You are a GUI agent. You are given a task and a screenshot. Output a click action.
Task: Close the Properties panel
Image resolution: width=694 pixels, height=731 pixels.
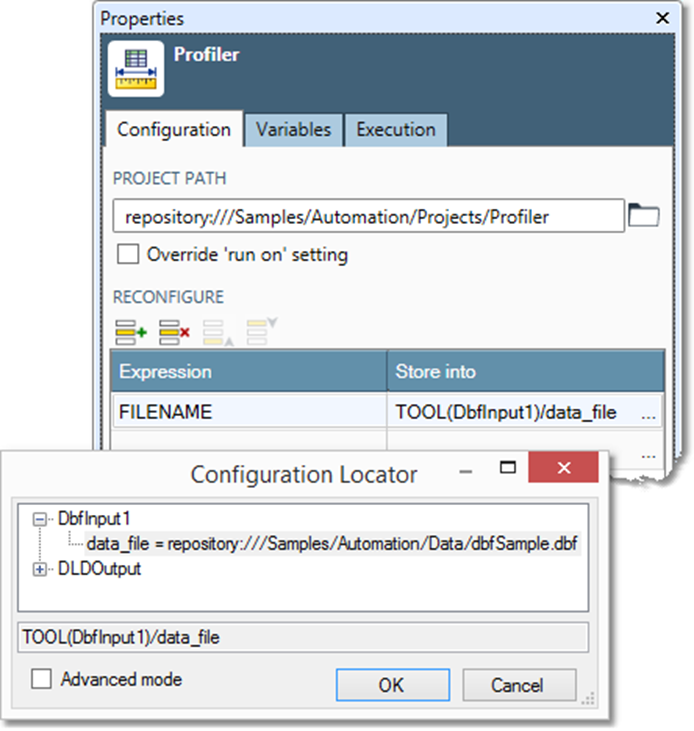[x=660, y=17]
